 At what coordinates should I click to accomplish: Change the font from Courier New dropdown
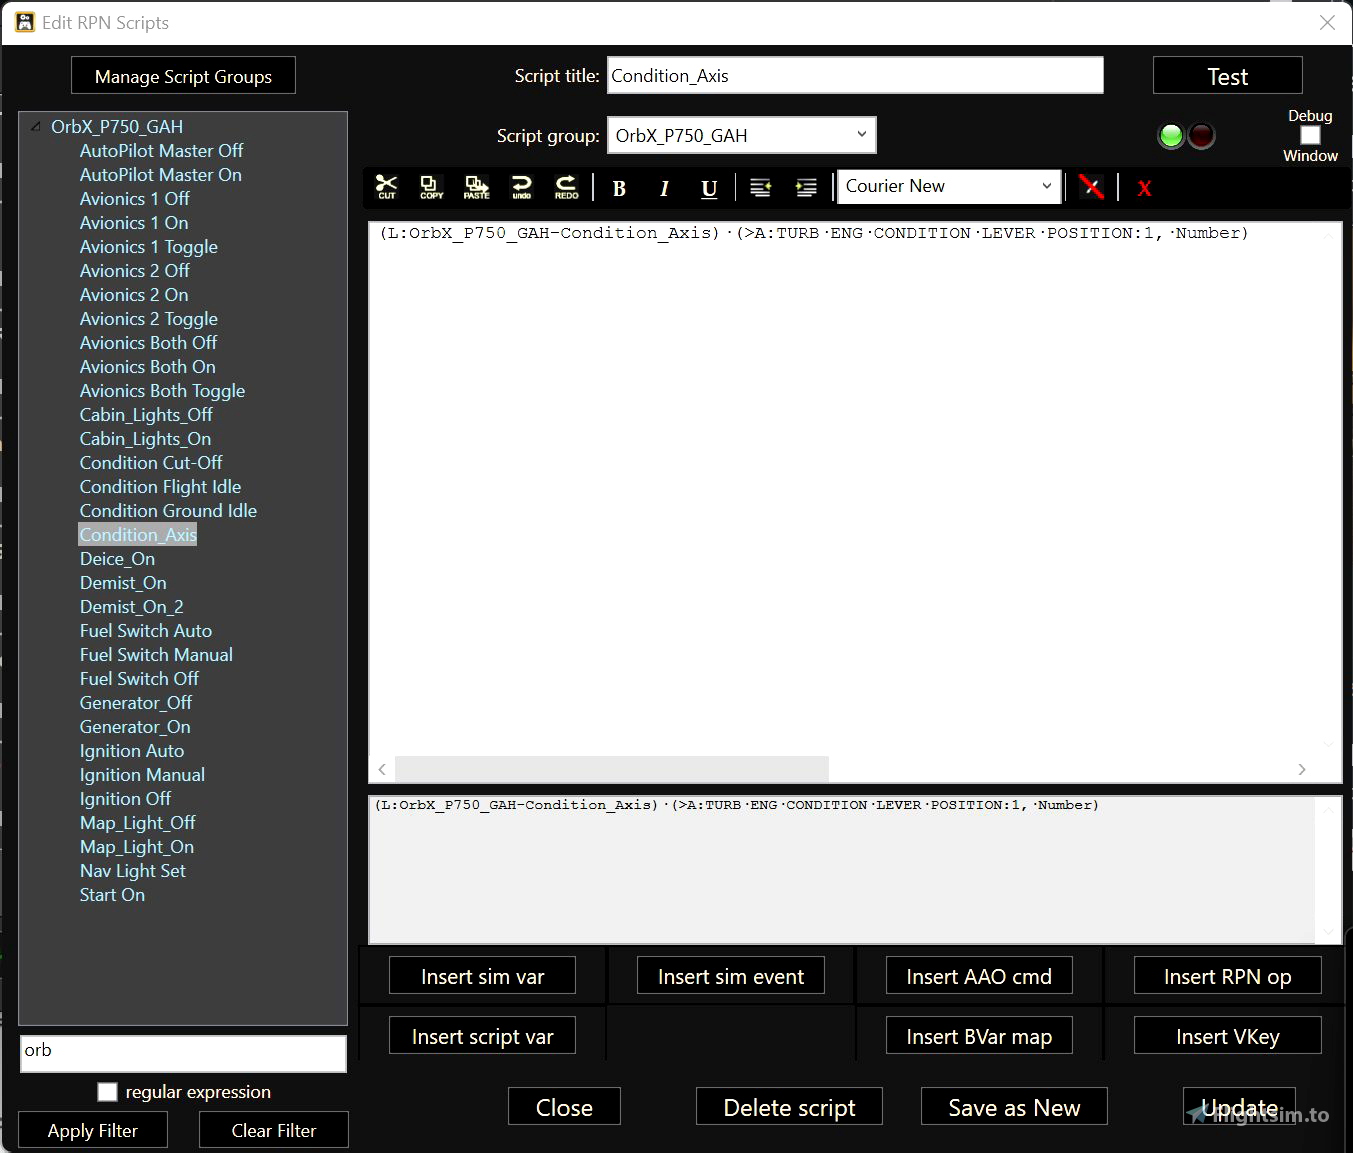click(x=1043, y=186)
